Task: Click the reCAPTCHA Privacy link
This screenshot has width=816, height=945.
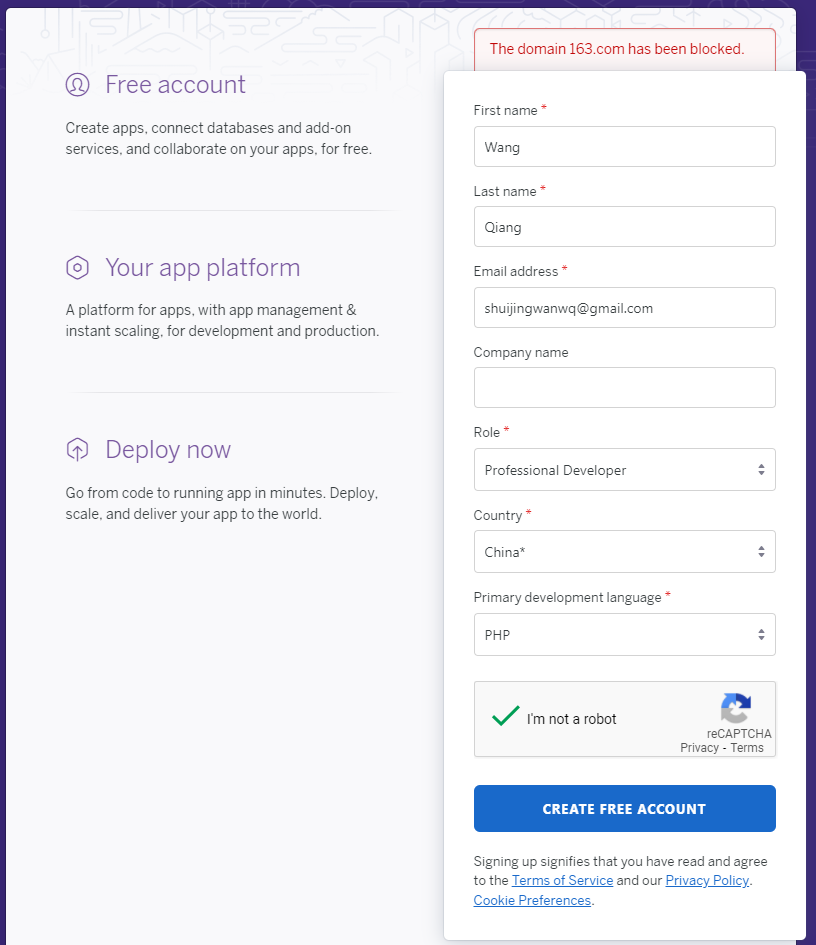Action: pyautogui.click(x=699, y=748)
